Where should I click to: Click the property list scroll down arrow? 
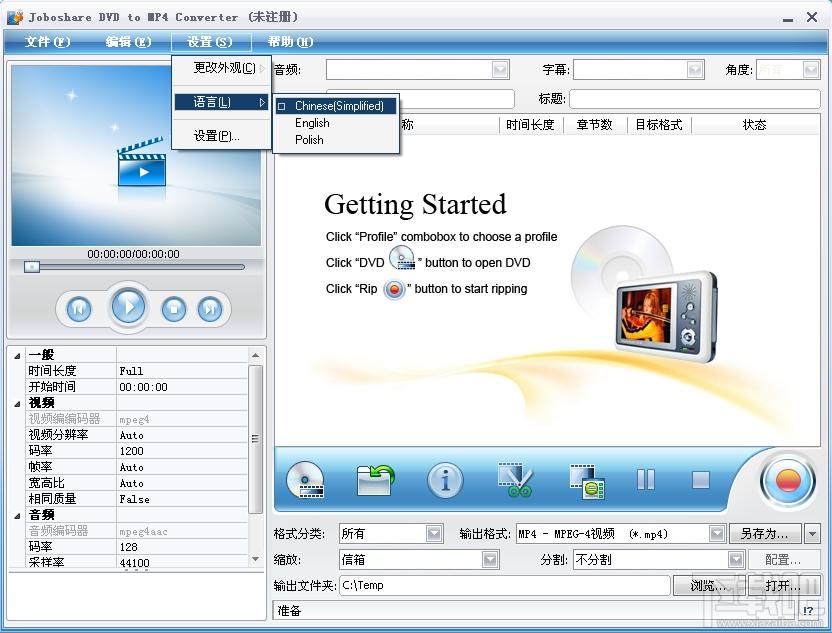(255, 559)
